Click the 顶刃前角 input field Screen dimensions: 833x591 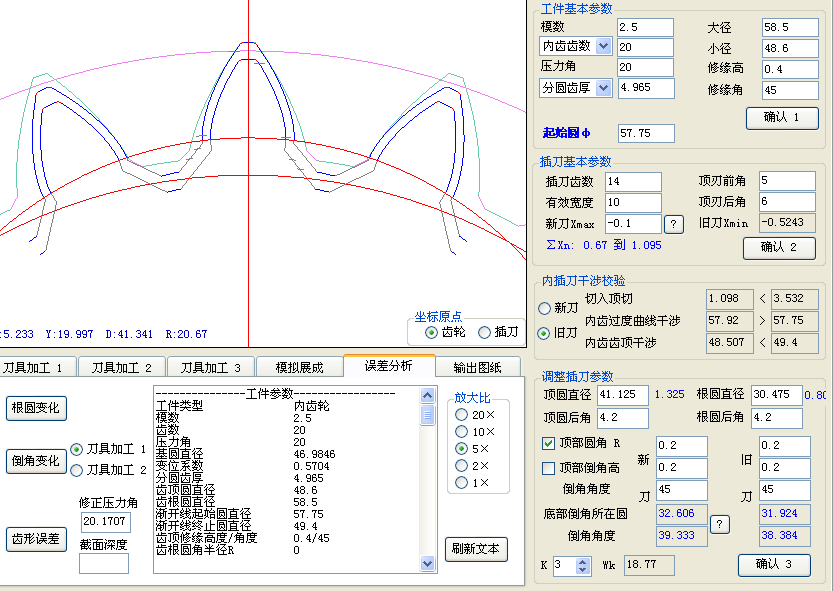(x=787, y=181)
